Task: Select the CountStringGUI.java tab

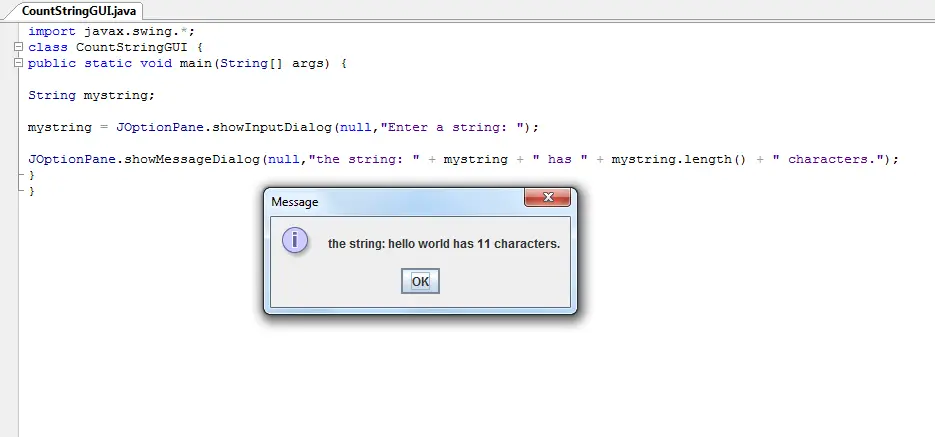Action: pos(79,11)
